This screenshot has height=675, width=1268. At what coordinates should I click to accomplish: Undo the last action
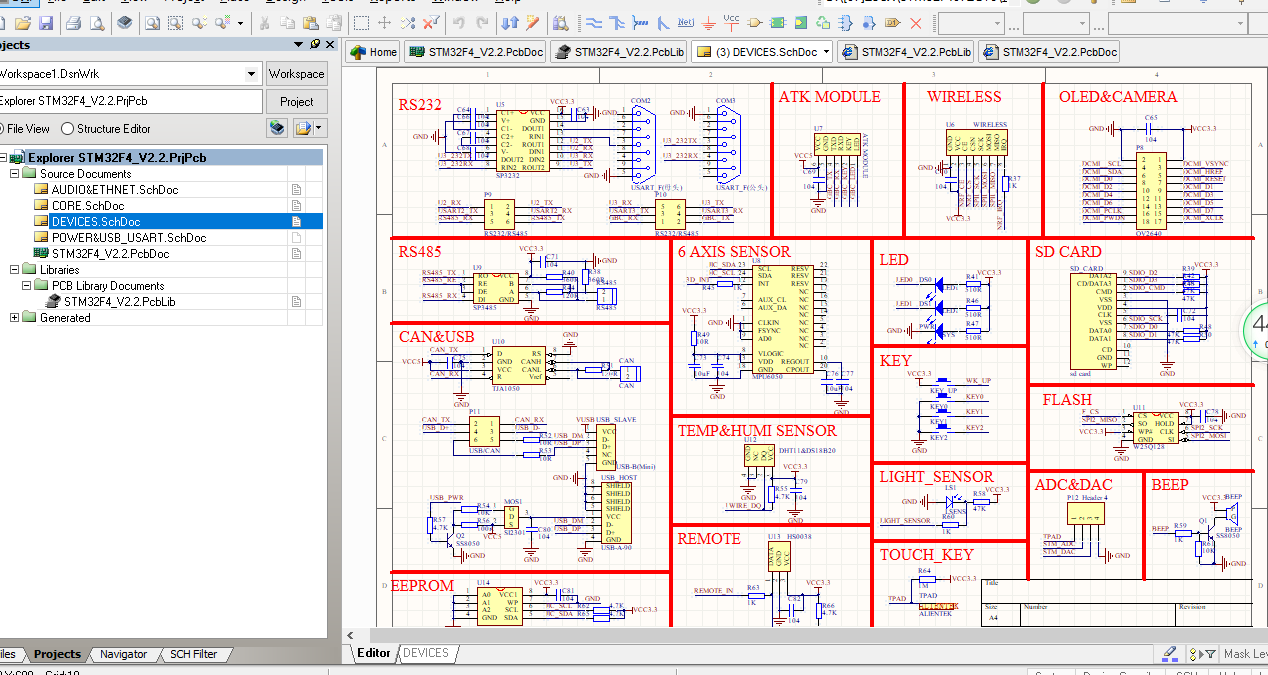tap(458, 22)
